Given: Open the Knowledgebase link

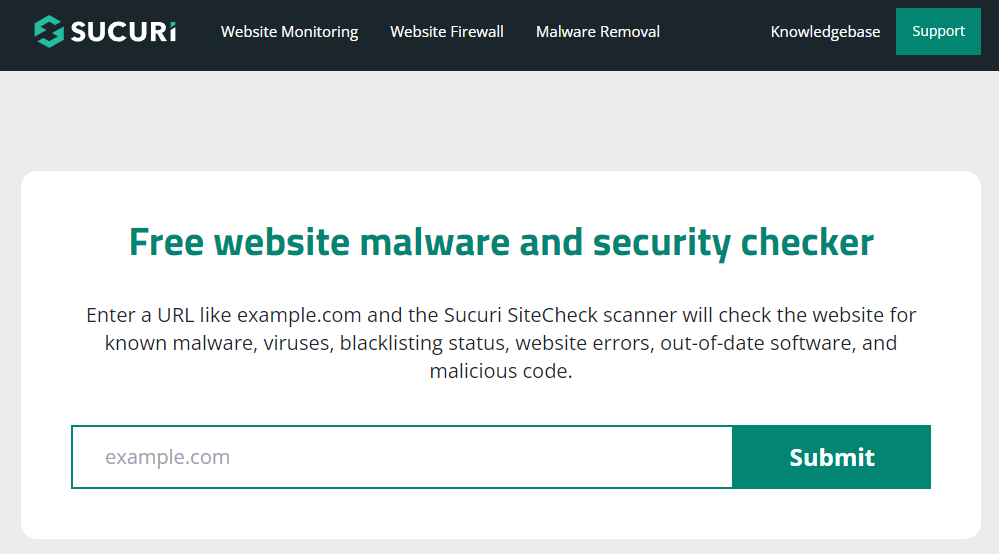Looking at the screenshot, I should coord(825,32).
